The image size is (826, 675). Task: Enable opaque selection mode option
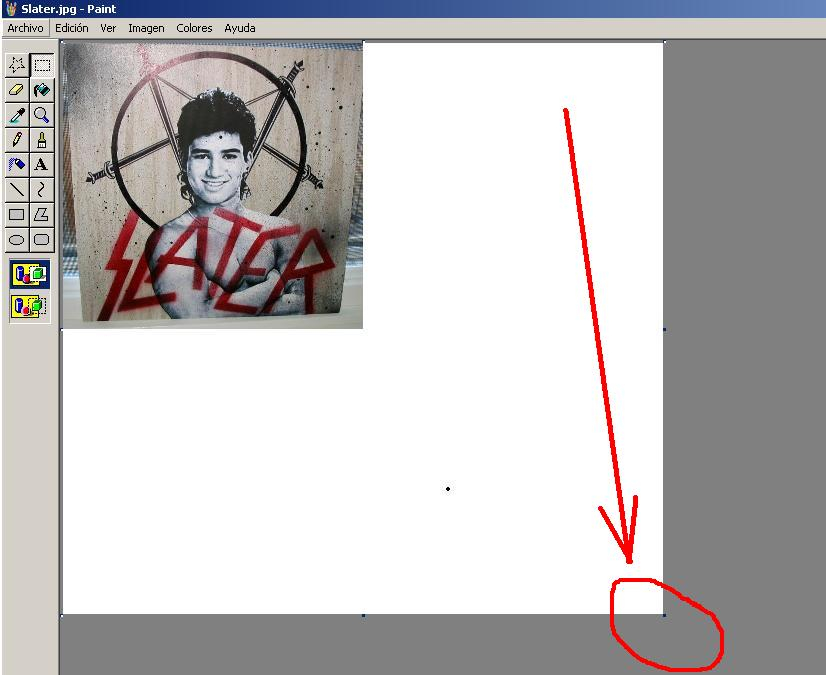[x=30, y=274]
